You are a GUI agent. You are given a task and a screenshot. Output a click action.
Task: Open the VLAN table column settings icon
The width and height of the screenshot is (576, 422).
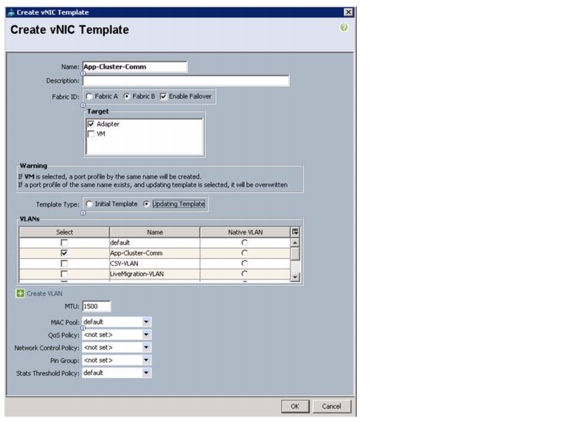click(x=295, y=232)
